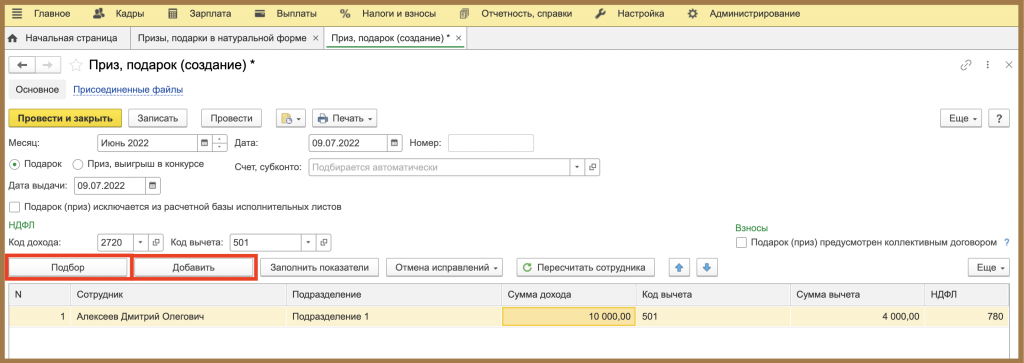Open the Присоединенные файлы link

pos(127,89)
